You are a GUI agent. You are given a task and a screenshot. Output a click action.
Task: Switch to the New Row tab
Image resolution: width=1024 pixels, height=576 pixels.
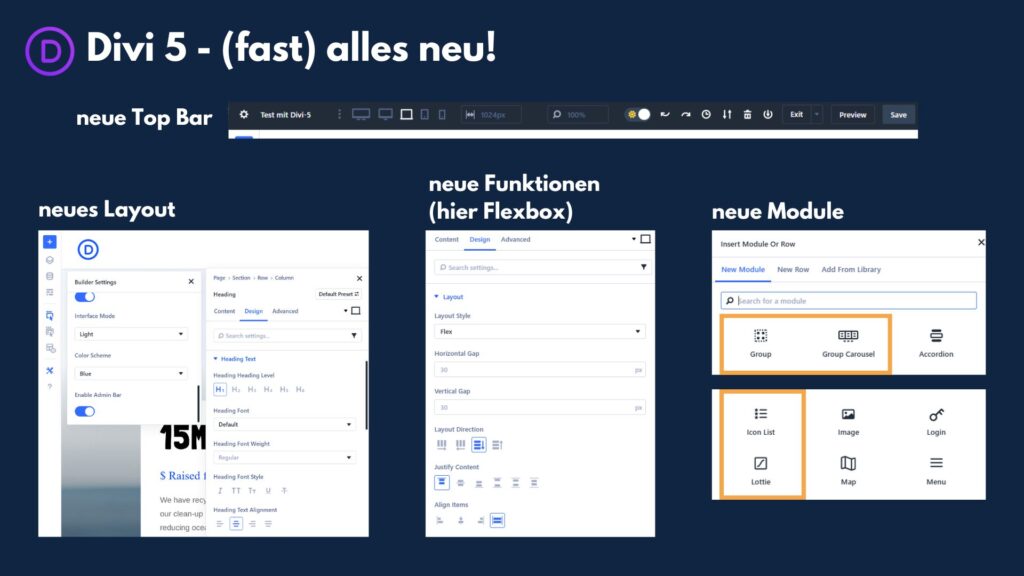pos(793,270)
